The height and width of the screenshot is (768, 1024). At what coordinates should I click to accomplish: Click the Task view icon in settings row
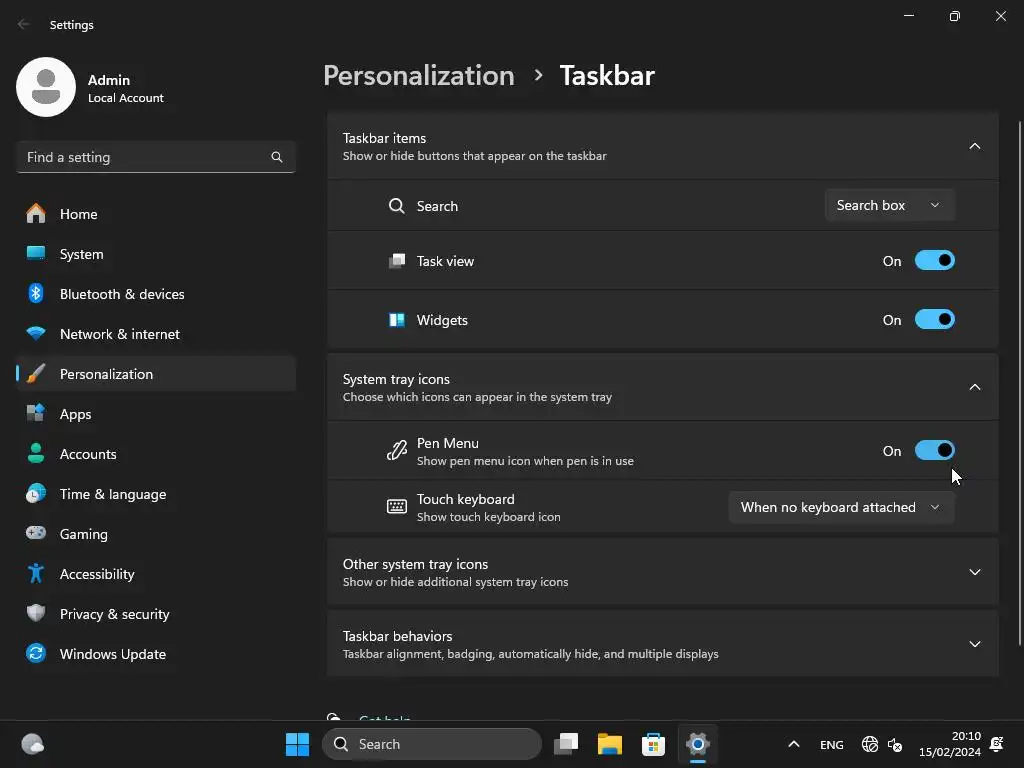pyautogui.click(x=396, y=261)
